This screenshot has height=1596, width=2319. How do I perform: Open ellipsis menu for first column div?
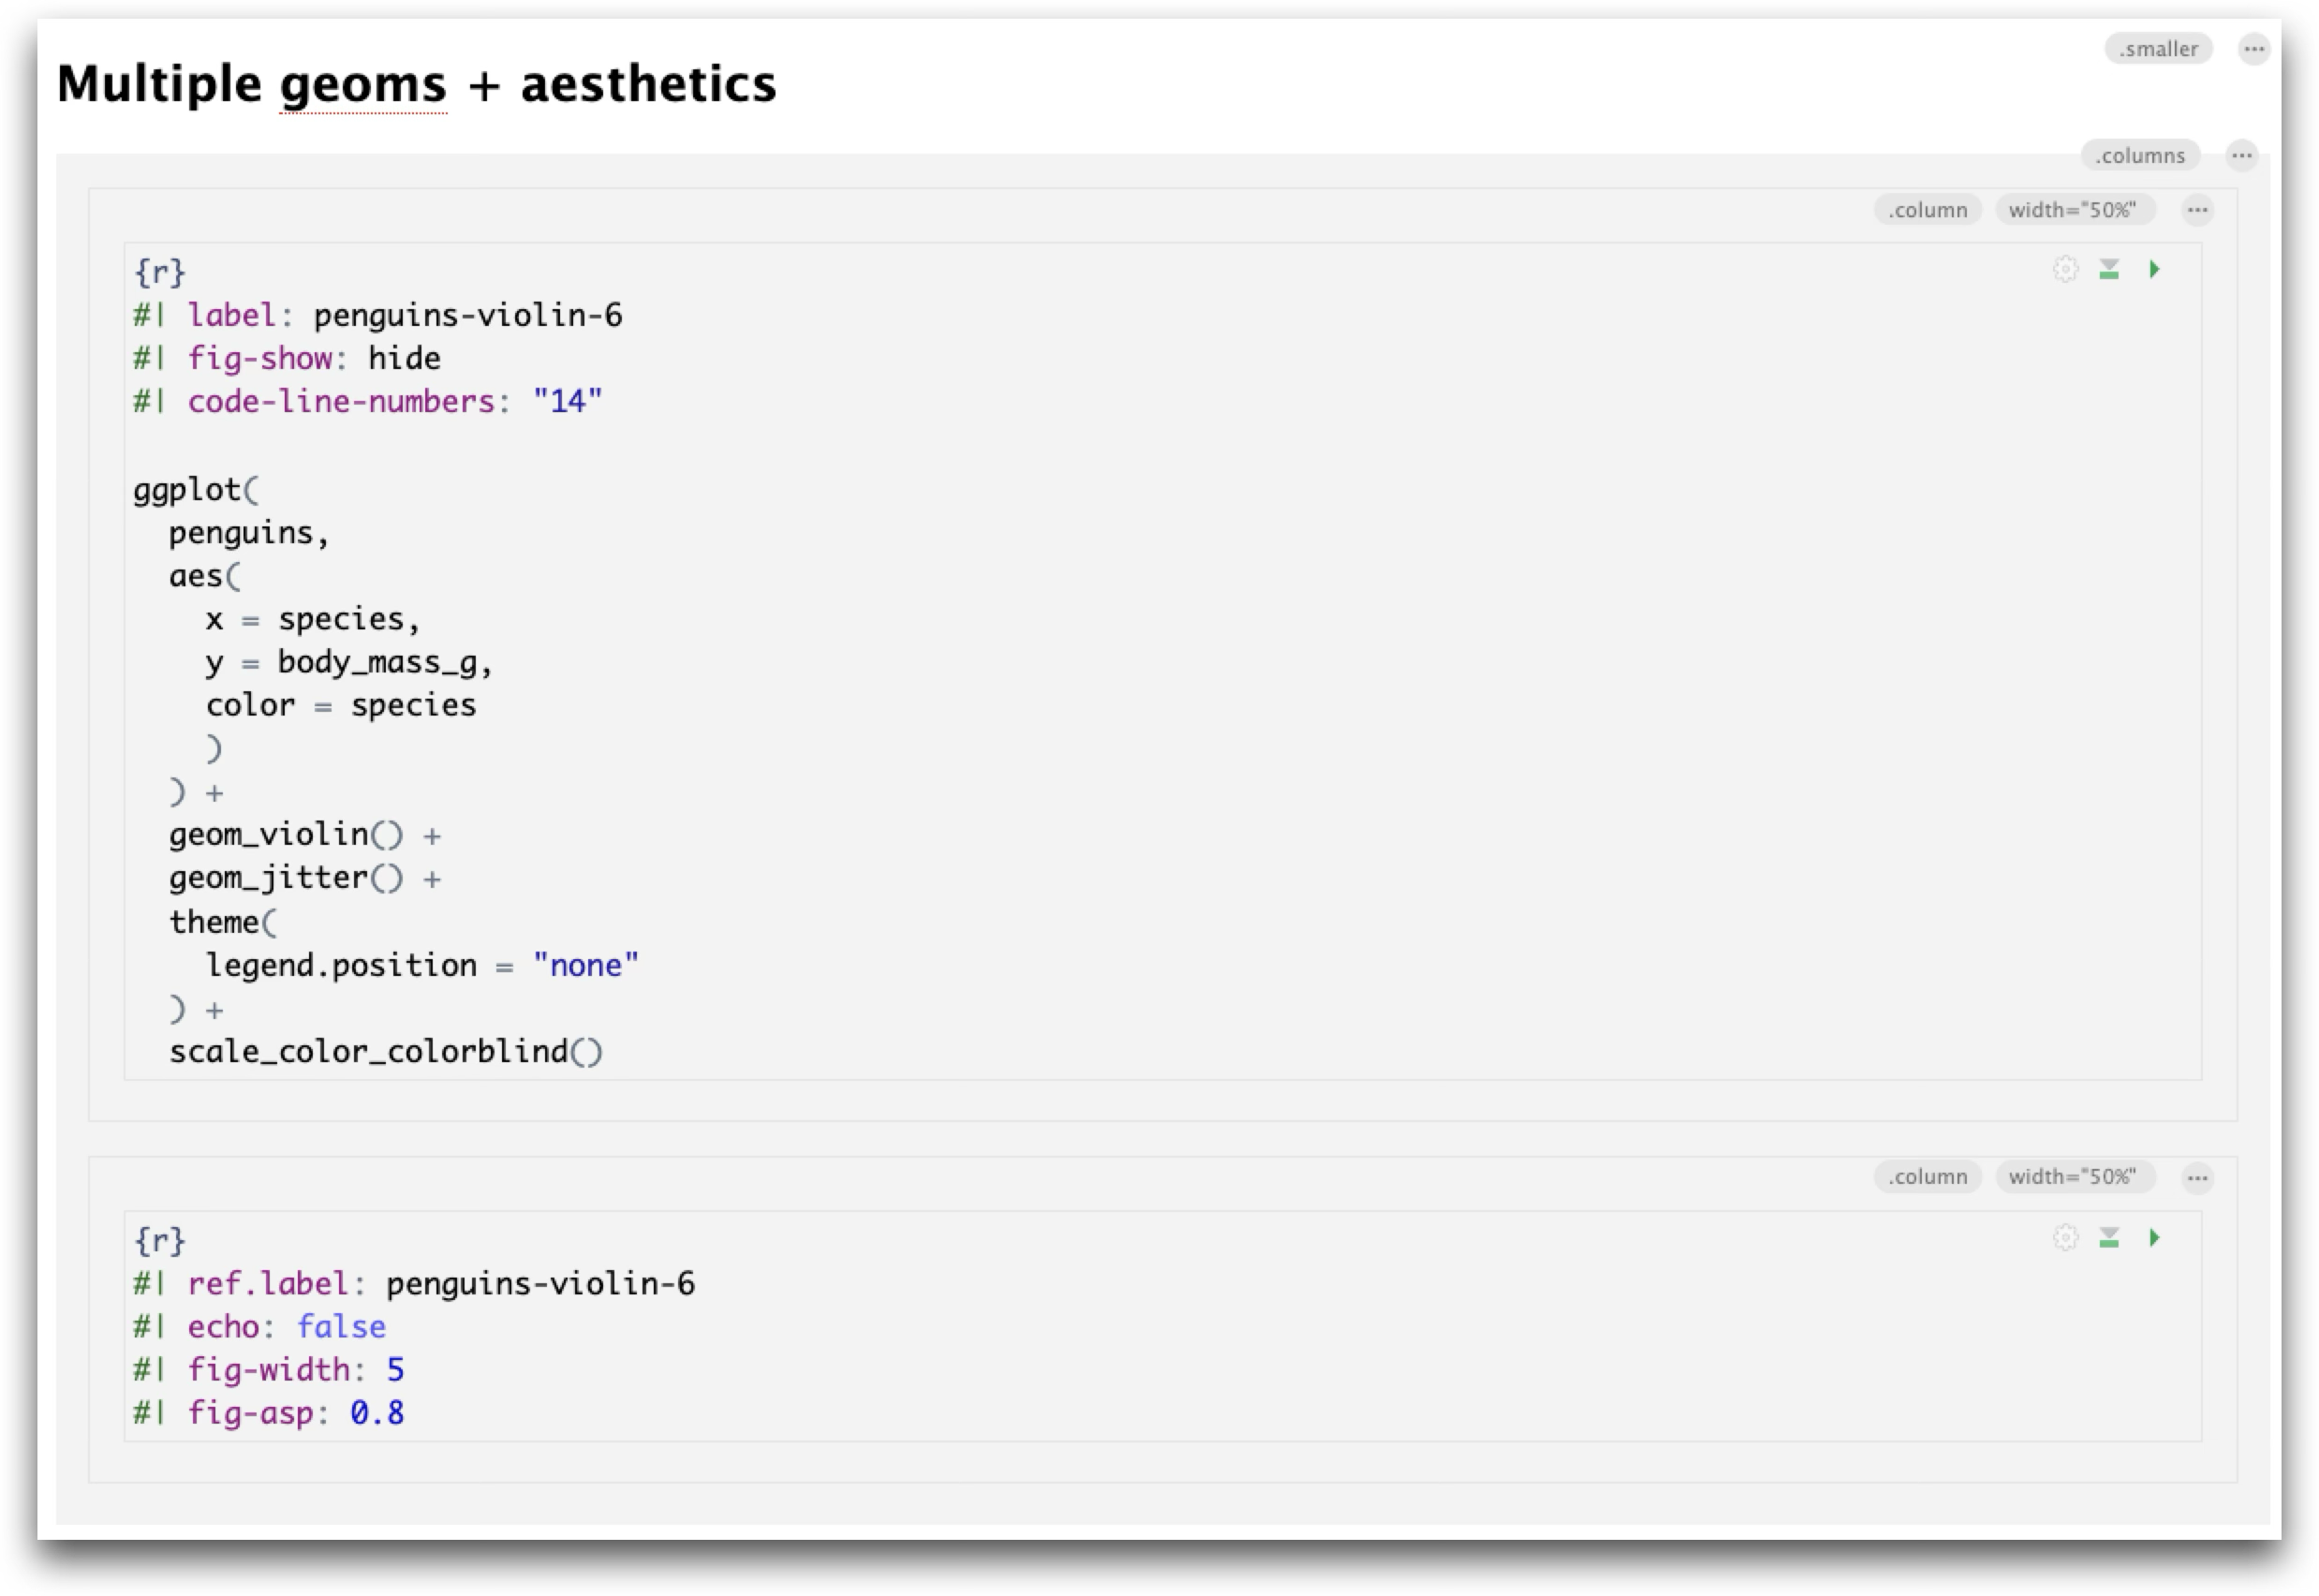[2197, 210]
